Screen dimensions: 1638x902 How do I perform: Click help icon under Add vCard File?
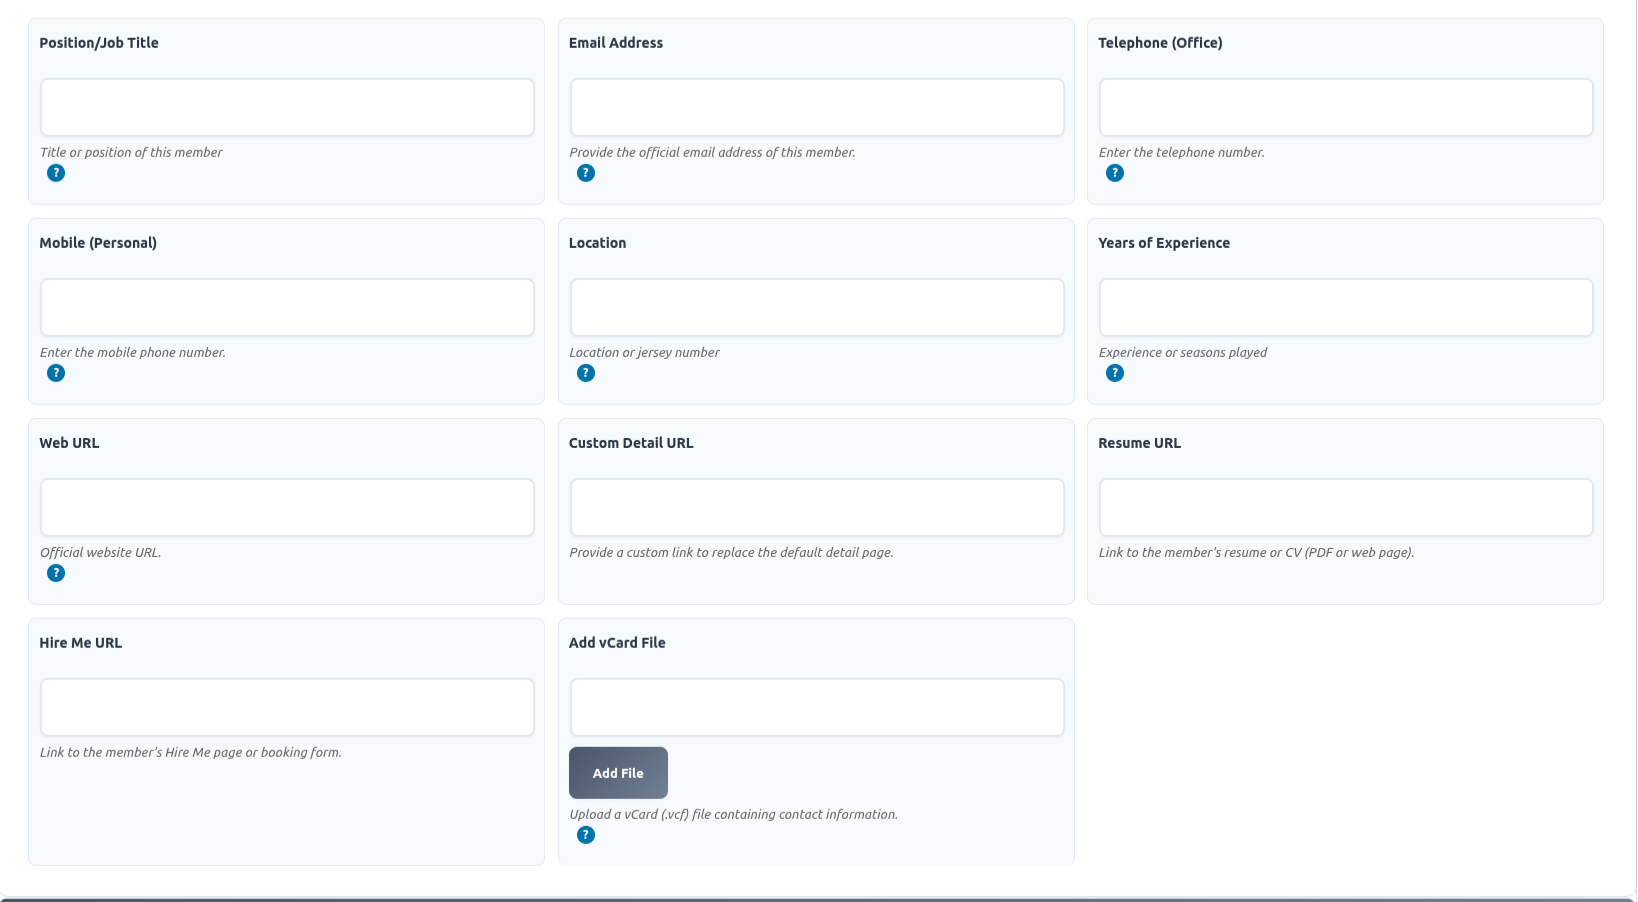tap(586, 835)
